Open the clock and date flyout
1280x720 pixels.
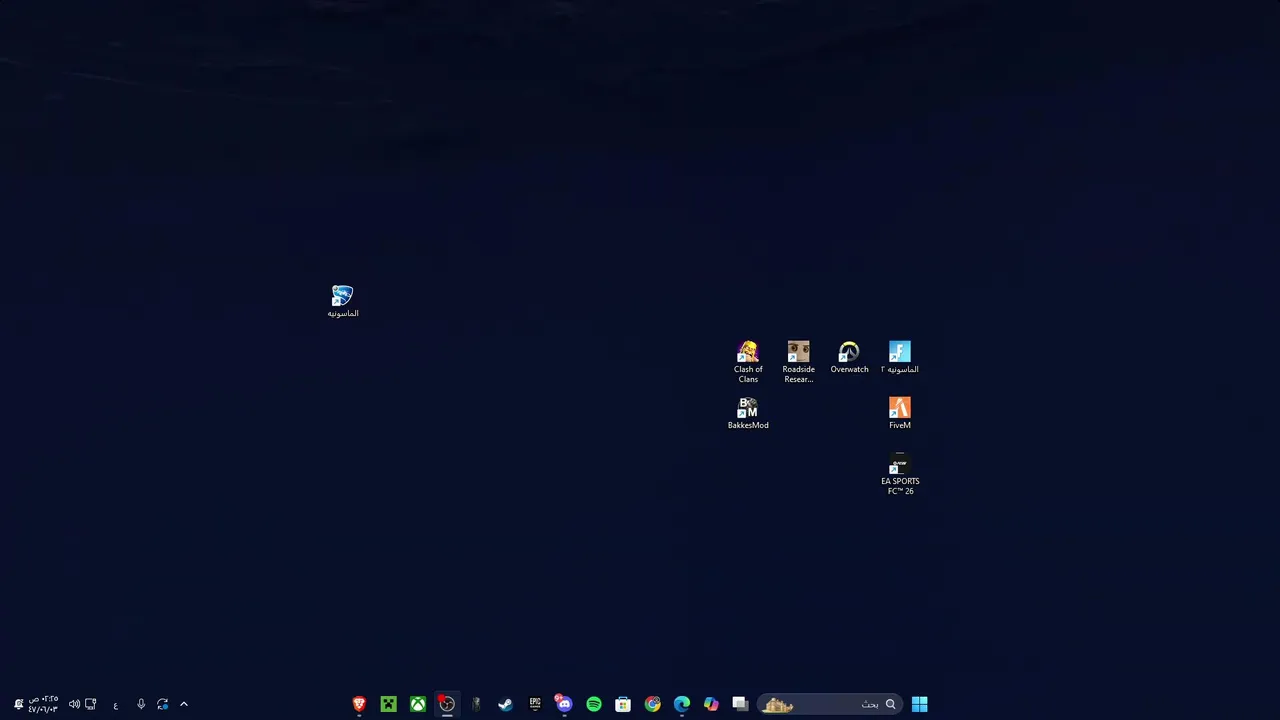(43, 704)
